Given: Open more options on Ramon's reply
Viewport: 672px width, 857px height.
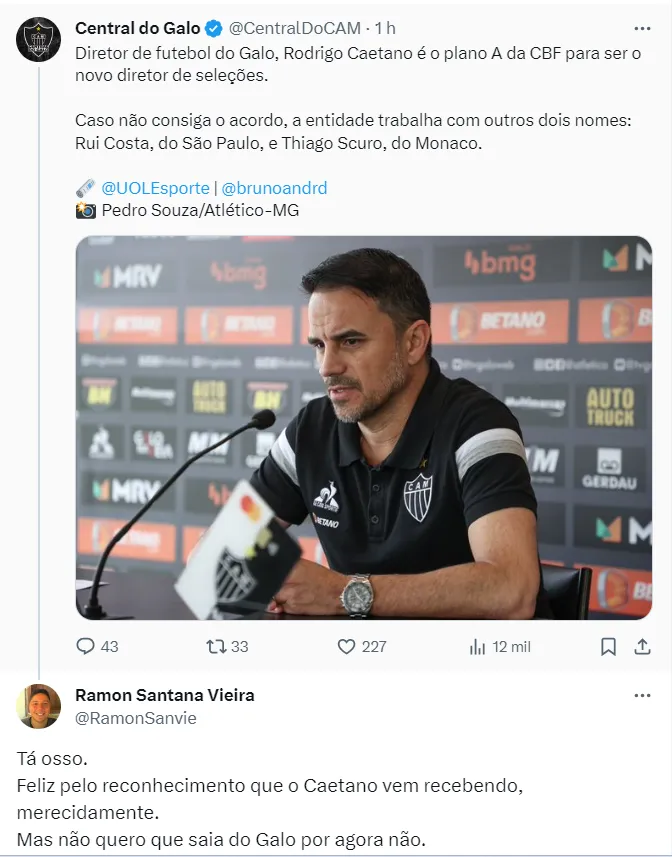Looking at the screenshot, I should (642, 695).
